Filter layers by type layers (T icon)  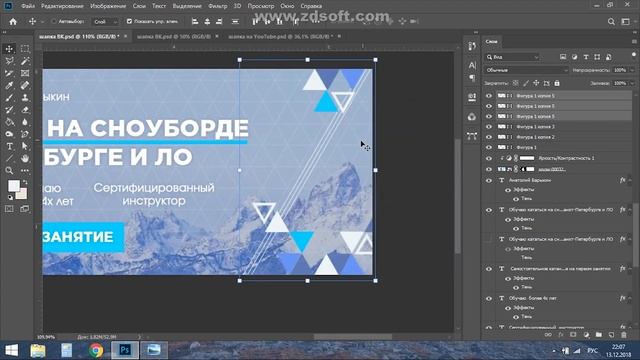pos(586,57)
